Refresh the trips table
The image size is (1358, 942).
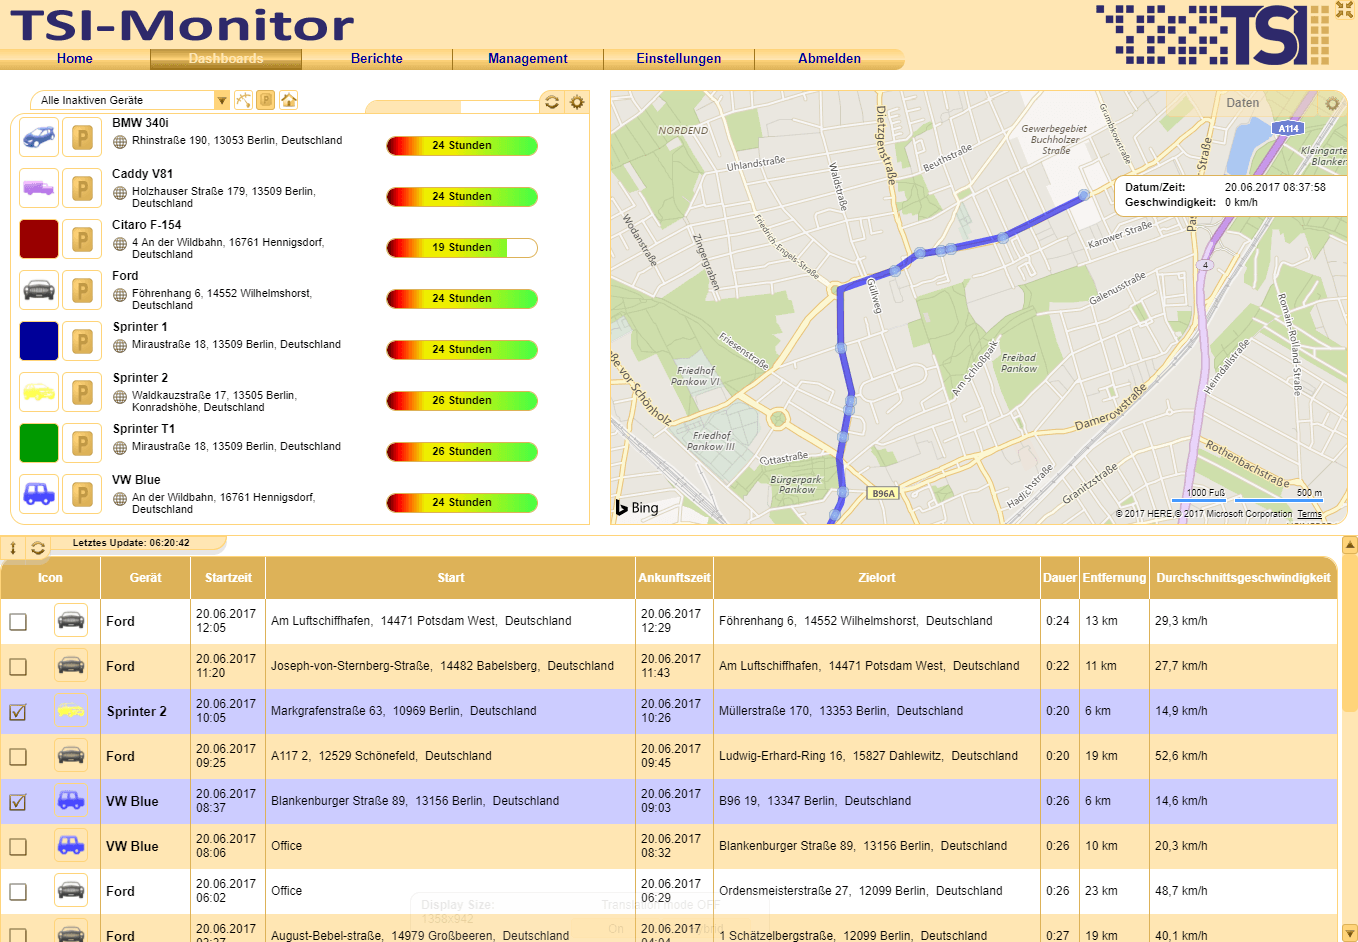[x=38, y=547]
